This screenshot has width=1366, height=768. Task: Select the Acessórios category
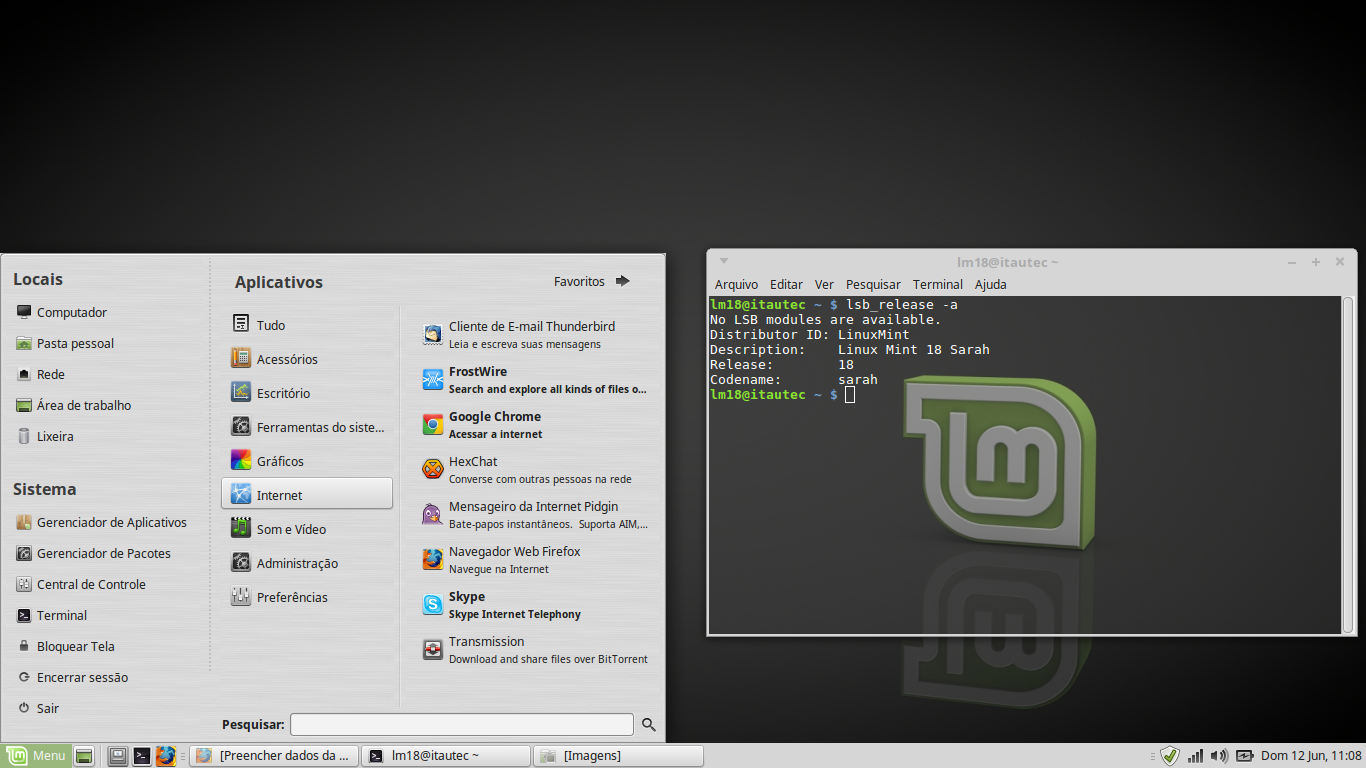pos(306,359)
